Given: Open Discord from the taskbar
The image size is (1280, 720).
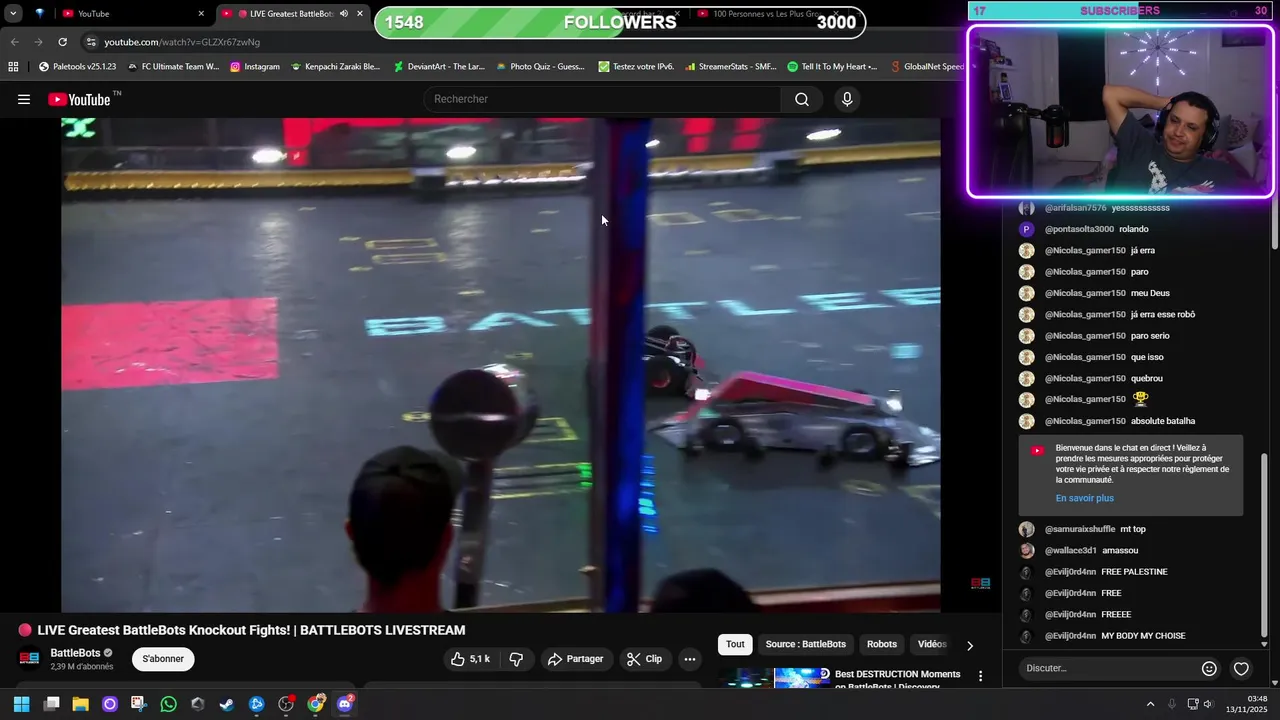Looking at the screenshot, I should 345,704.
